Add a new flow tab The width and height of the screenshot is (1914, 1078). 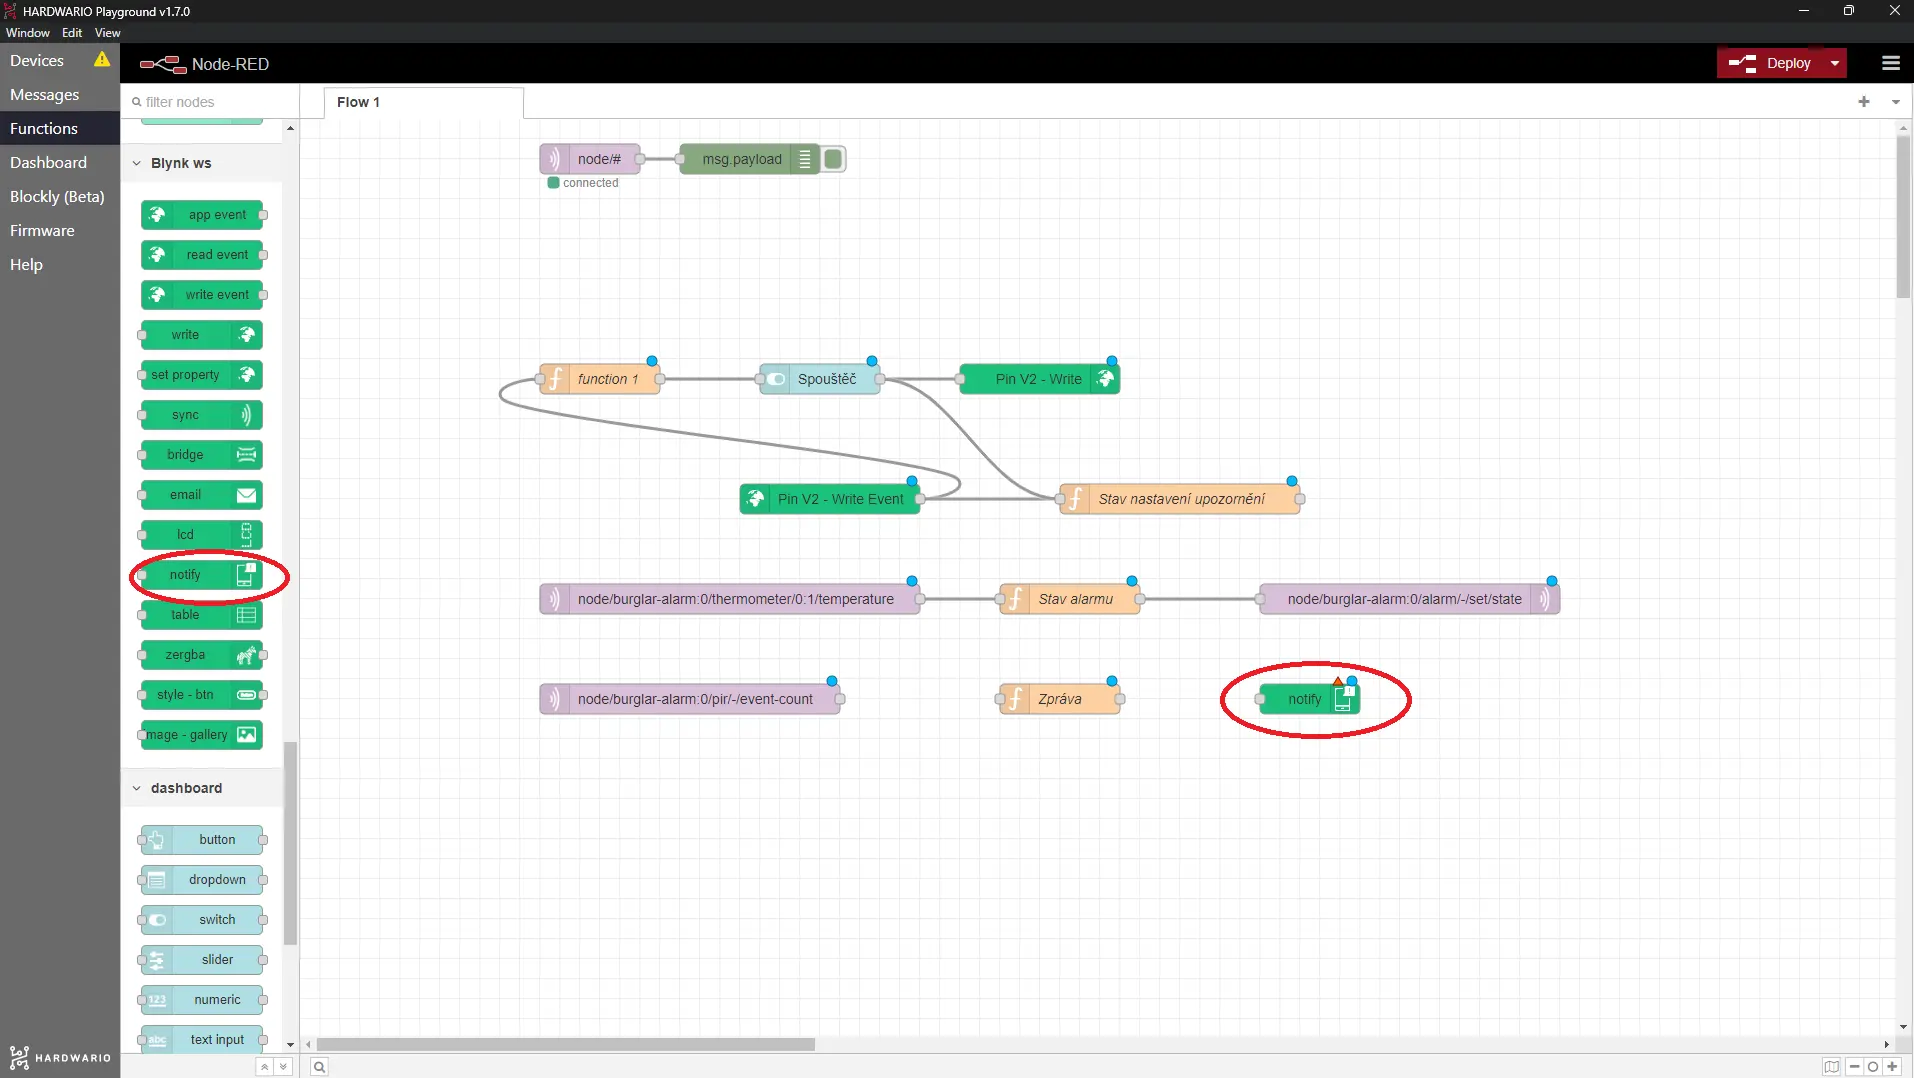1864,102
